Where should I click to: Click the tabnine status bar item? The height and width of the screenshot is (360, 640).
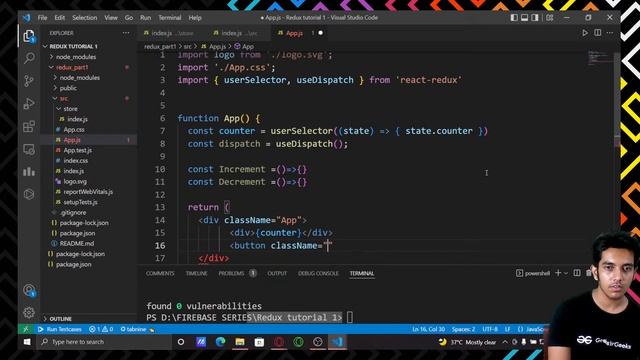pyautogui.click(x=137, y=329)
